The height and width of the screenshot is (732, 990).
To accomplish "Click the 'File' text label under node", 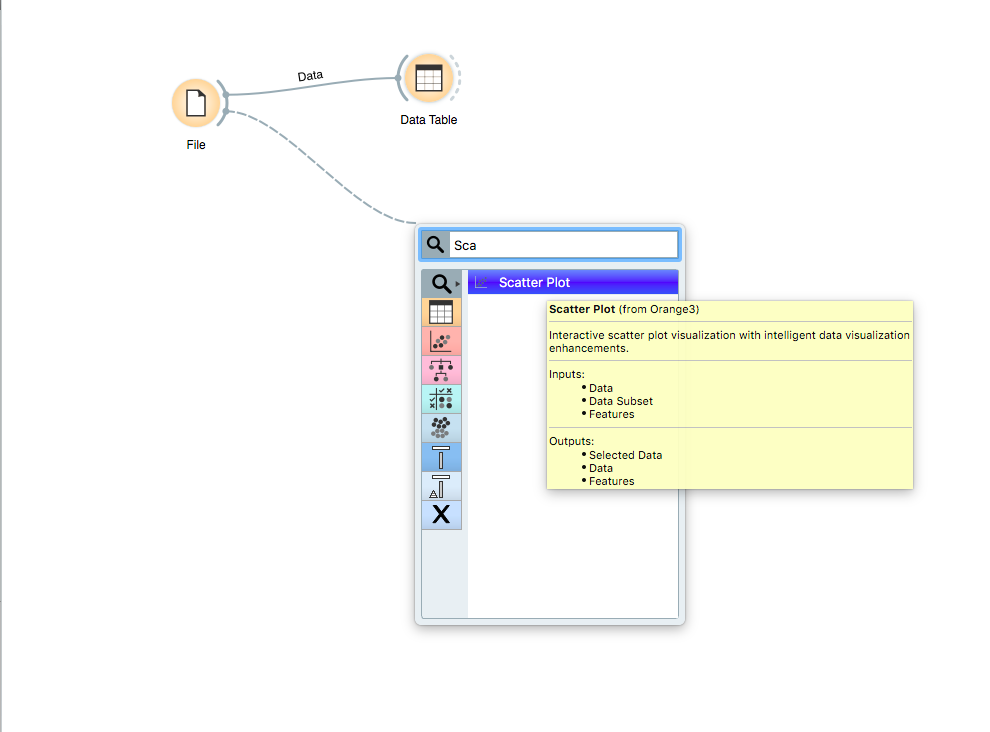I will (x=196, y=145).
